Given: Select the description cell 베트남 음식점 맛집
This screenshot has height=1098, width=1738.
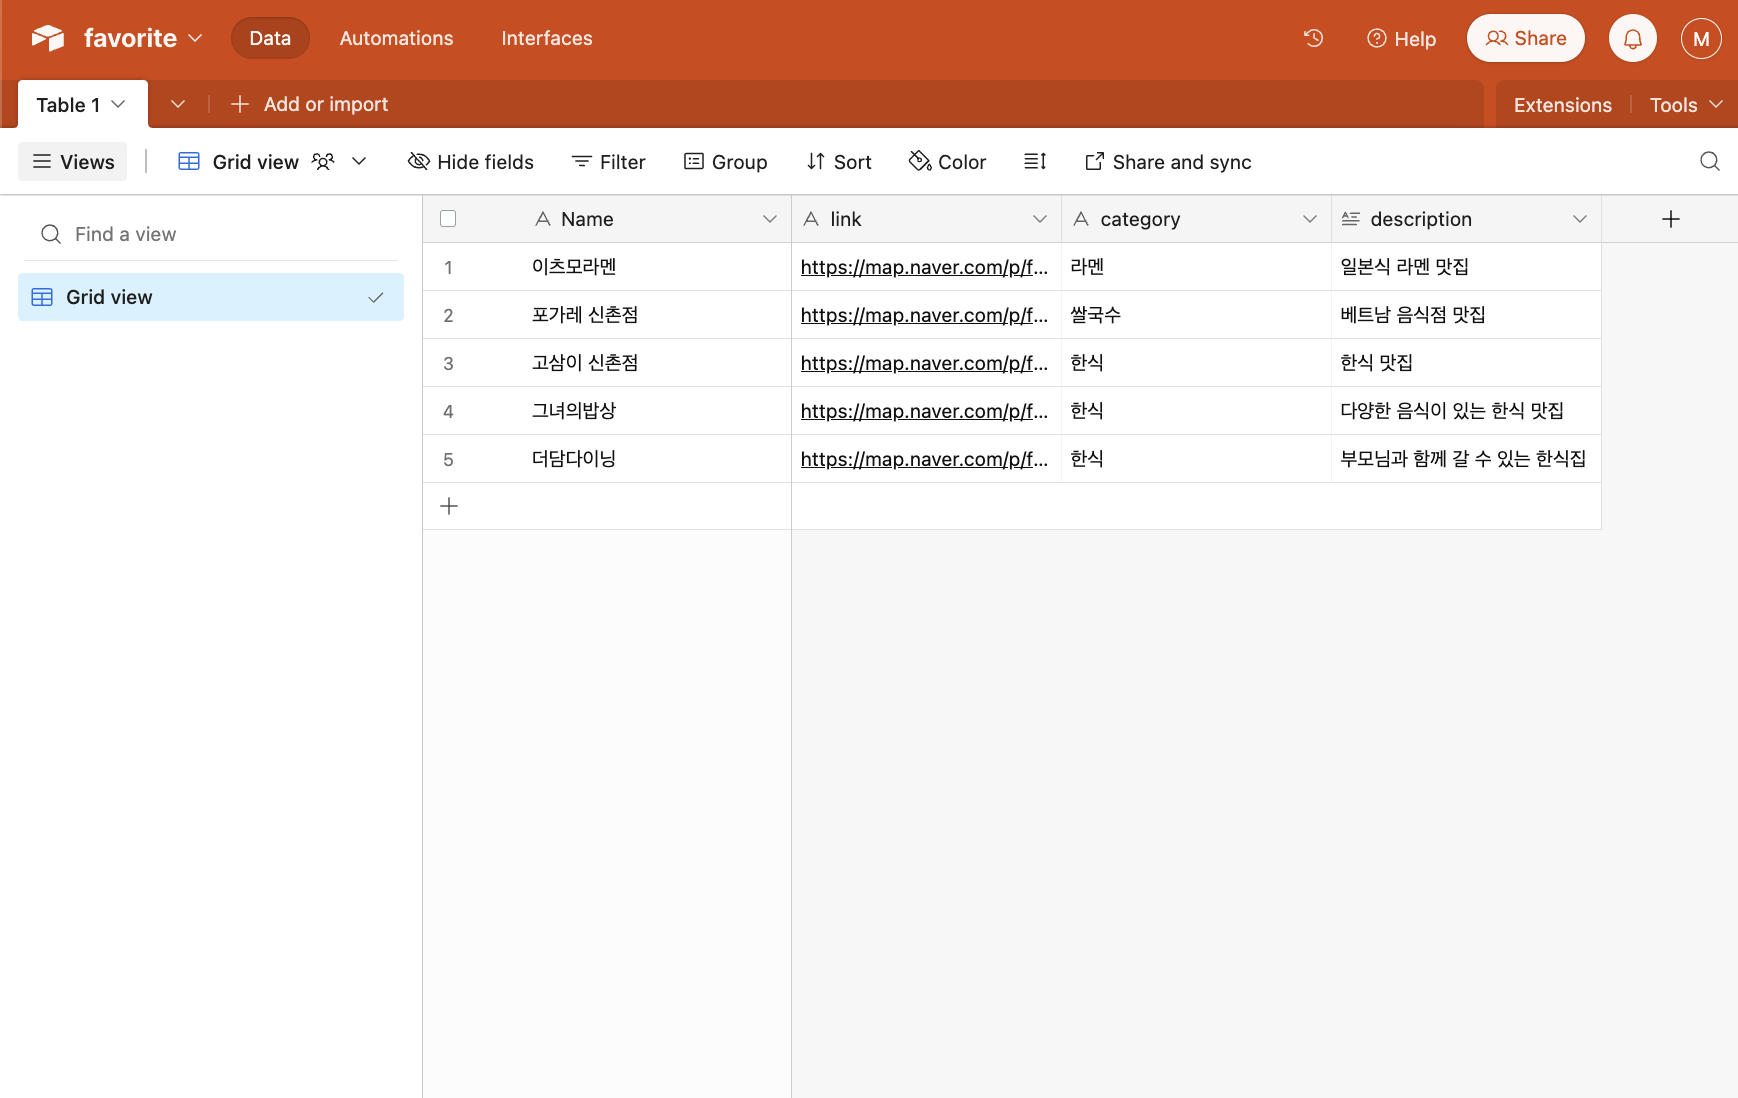Looking at the screenshot, I should (x=1466, y=315).
